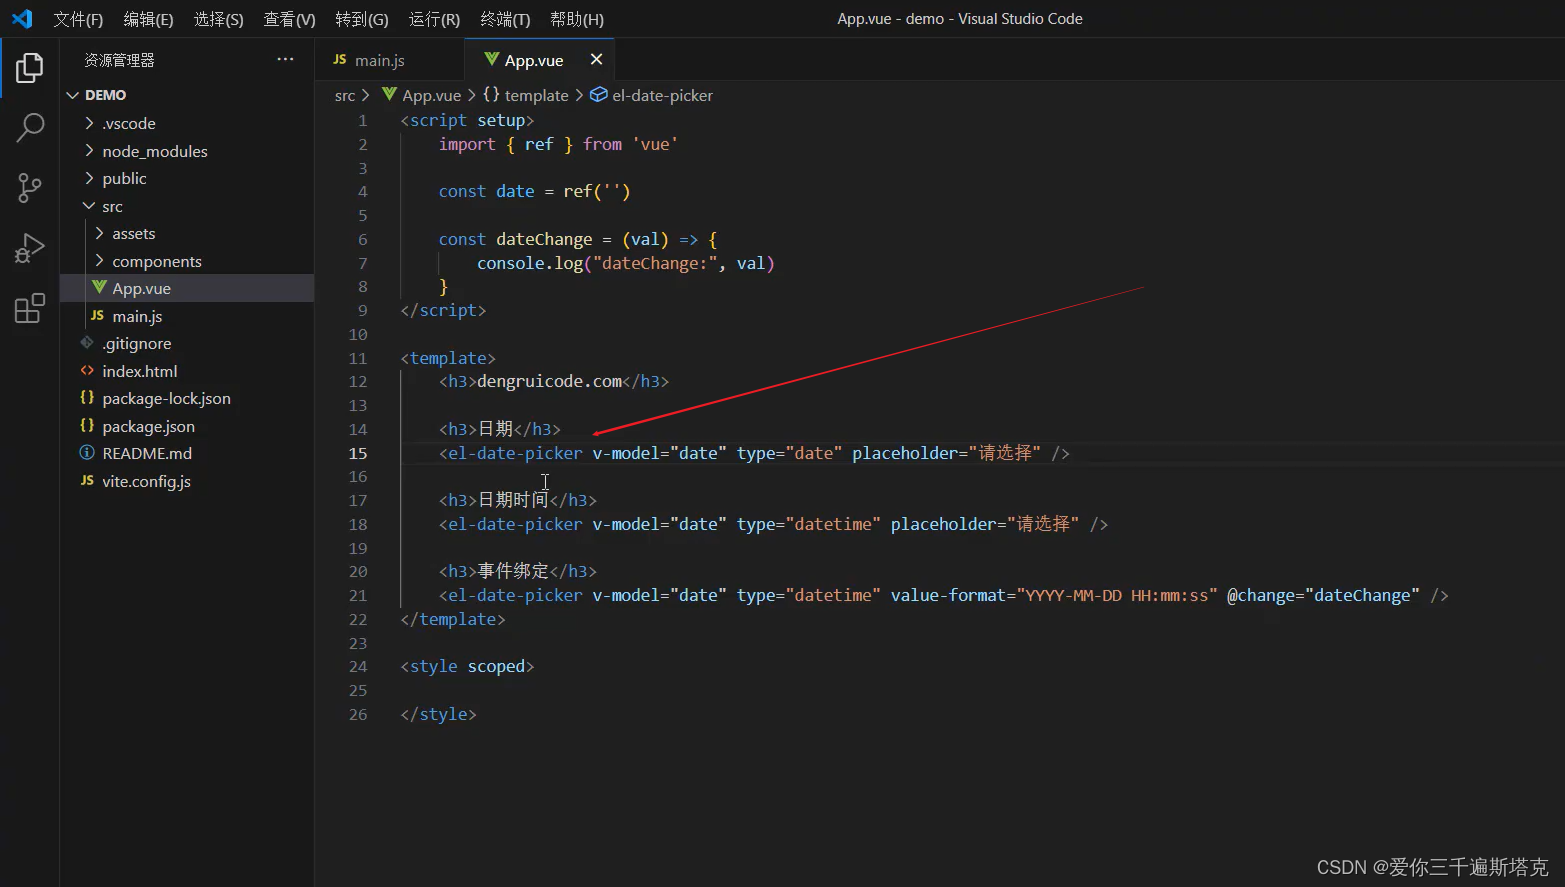Click App.vue in the breadcrumb path
This screenshot has height=887, width=1565.
pos(431,95)
